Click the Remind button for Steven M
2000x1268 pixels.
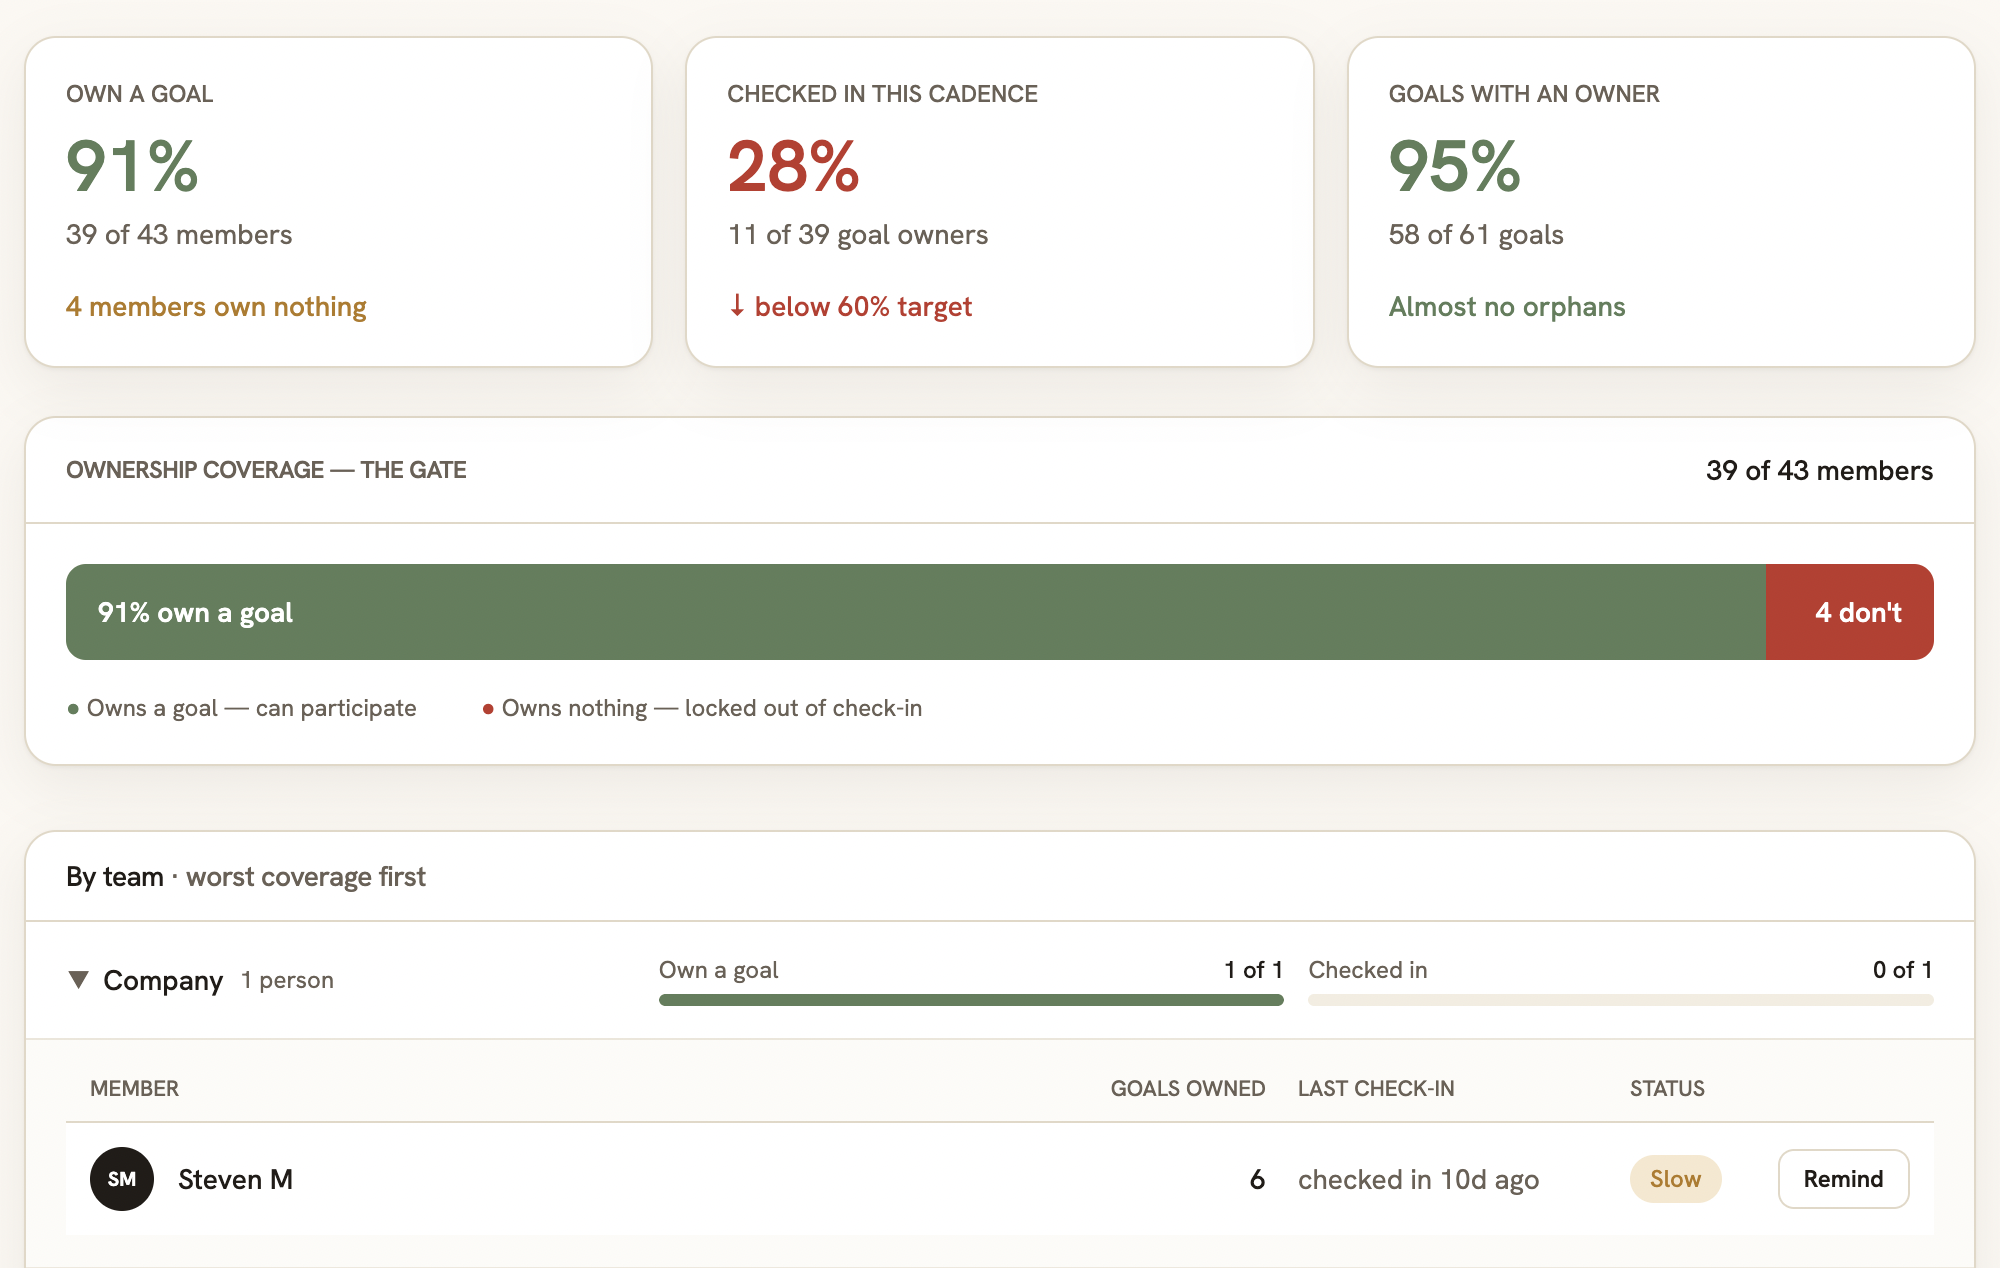(x=1843, y=1179)
